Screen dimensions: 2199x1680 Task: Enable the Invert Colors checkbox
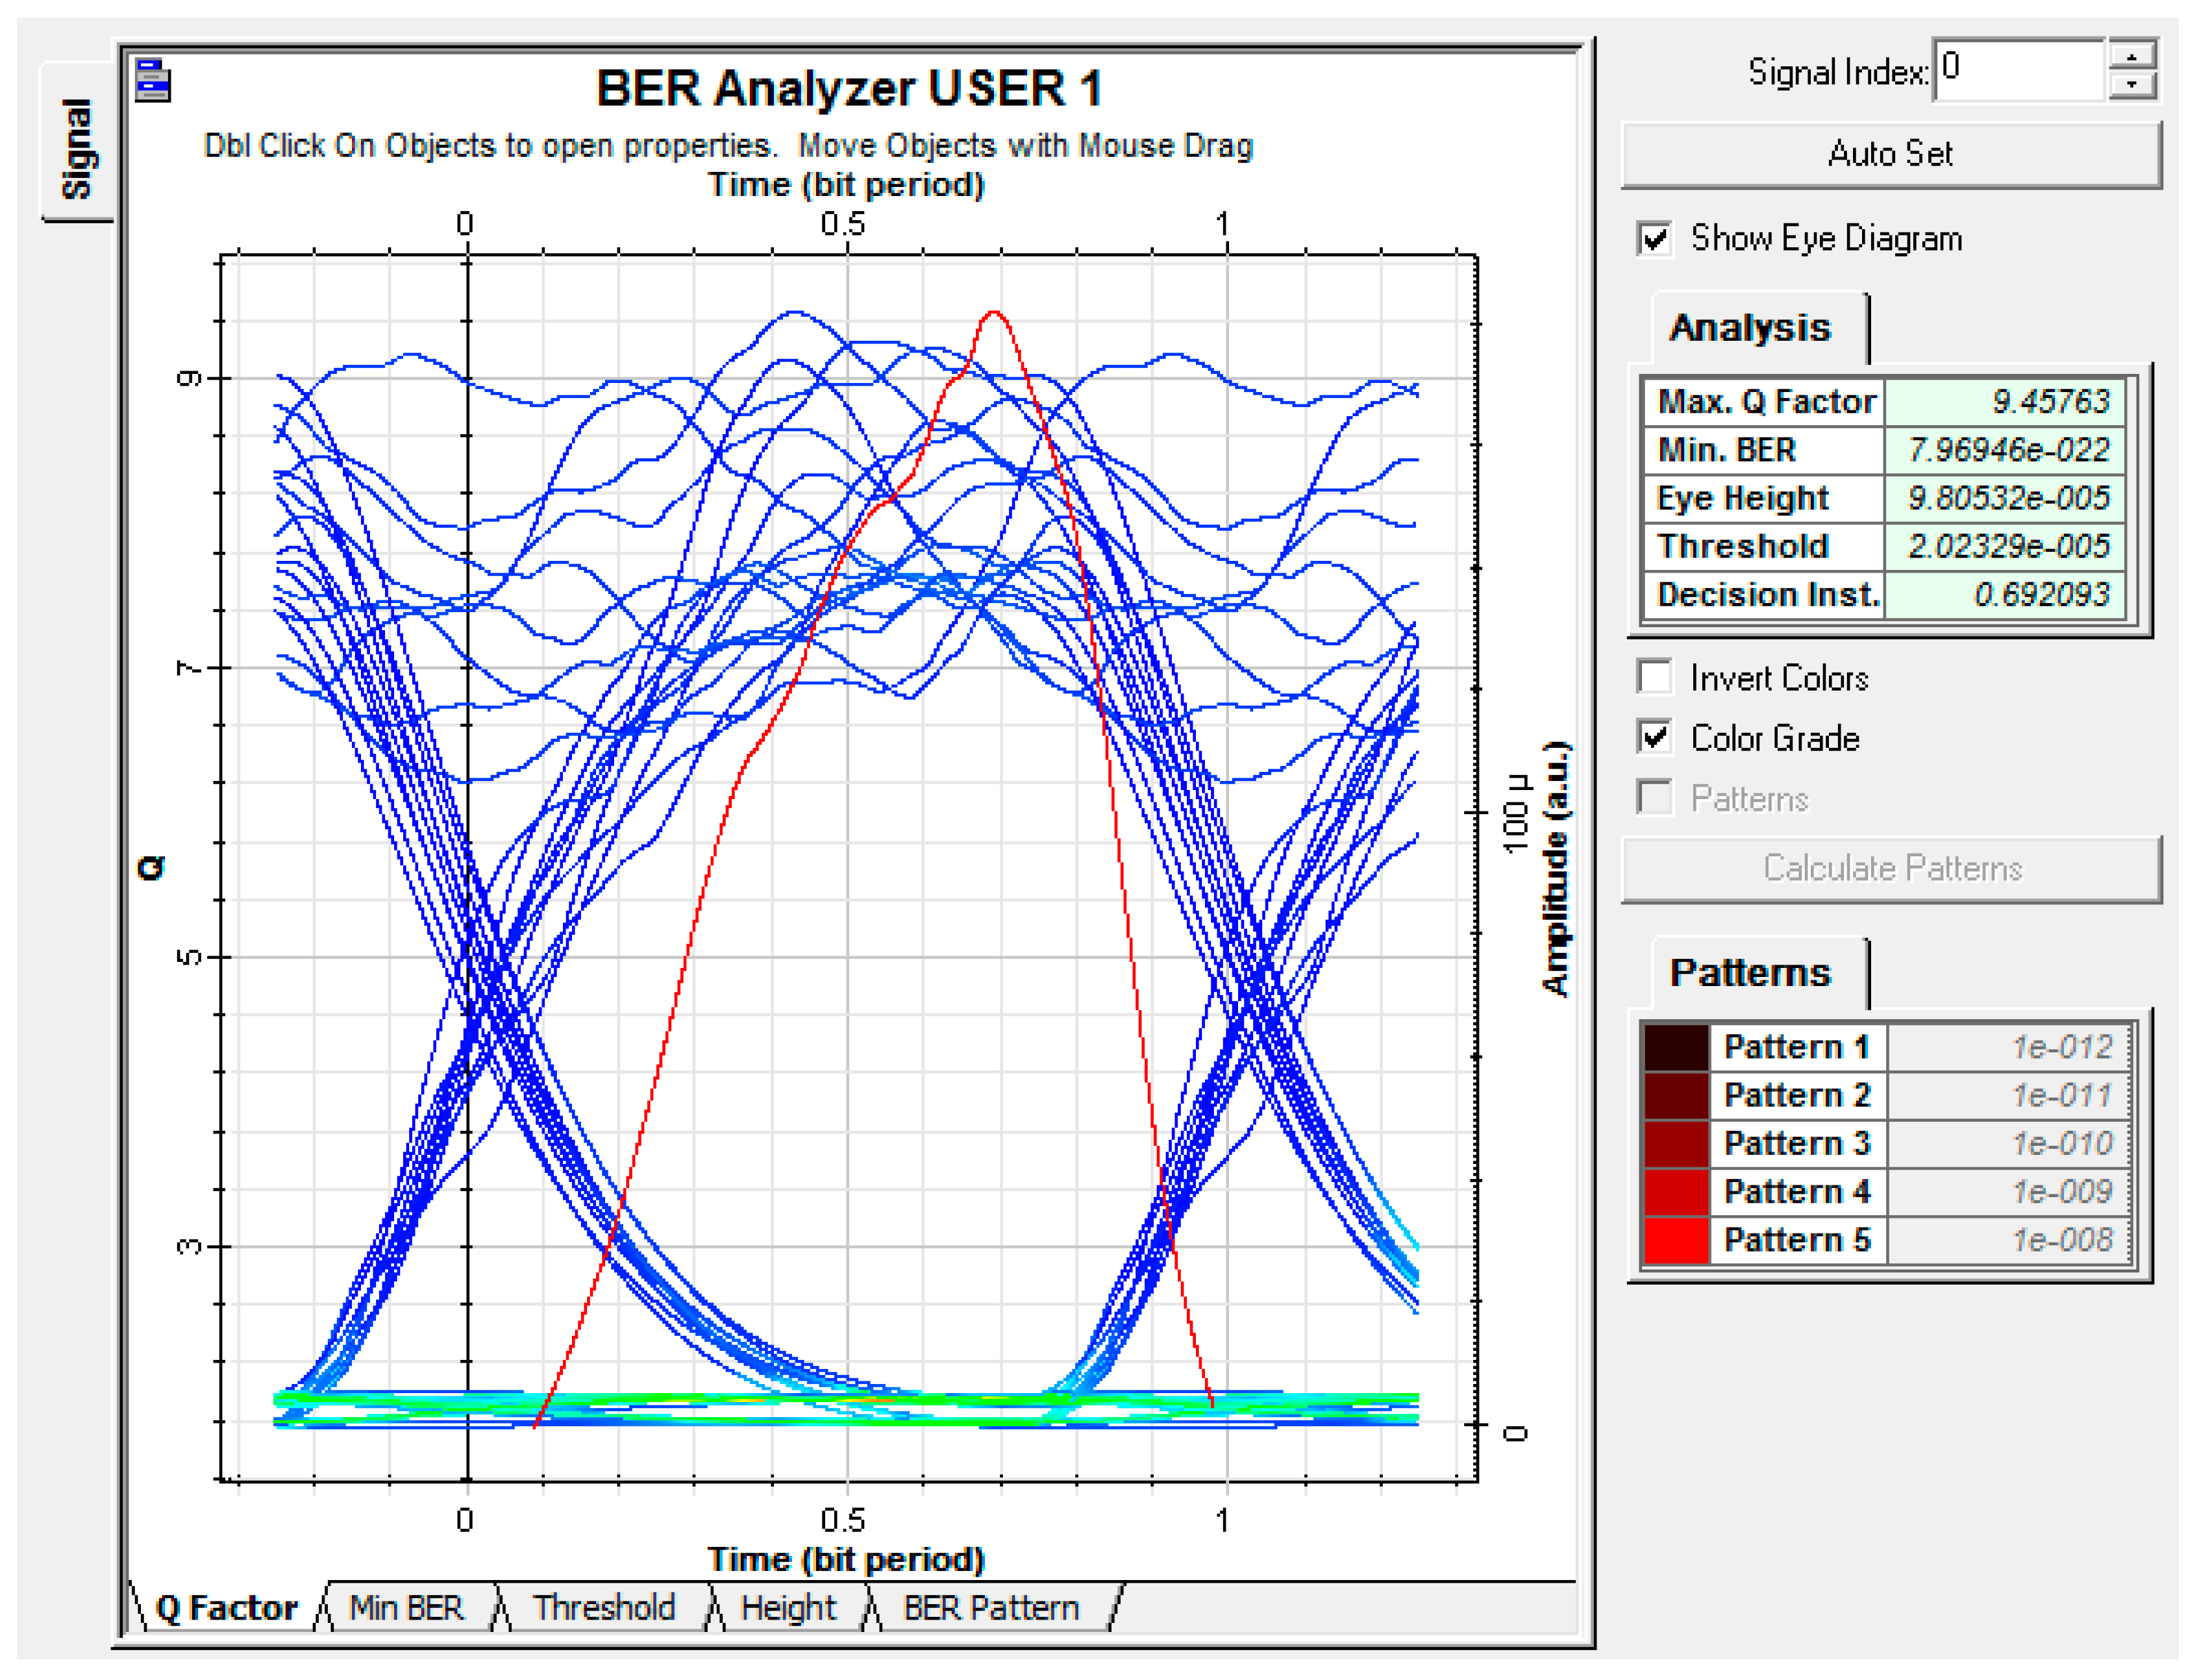point(1654,677)
